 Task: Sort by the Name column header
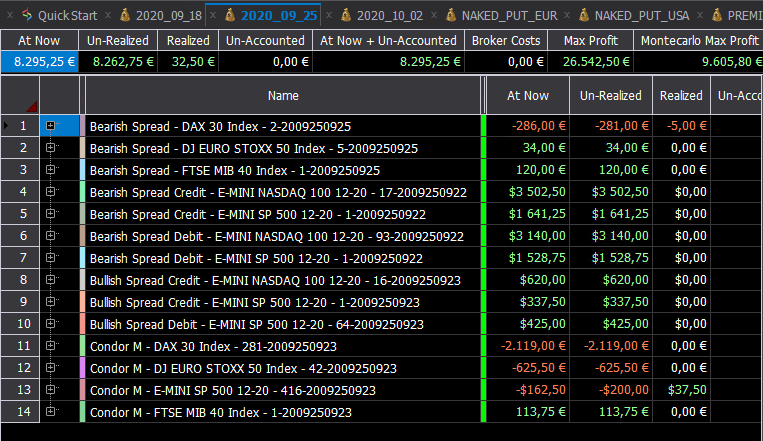pos(283,95)
